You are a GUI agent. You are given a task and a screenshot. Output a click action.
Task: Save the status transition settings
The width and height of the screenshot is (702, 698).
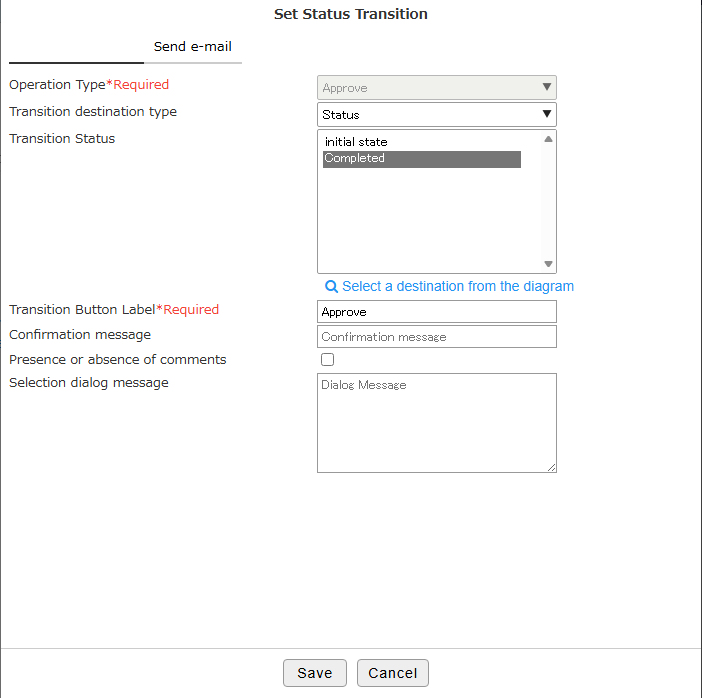coord(315,673)
